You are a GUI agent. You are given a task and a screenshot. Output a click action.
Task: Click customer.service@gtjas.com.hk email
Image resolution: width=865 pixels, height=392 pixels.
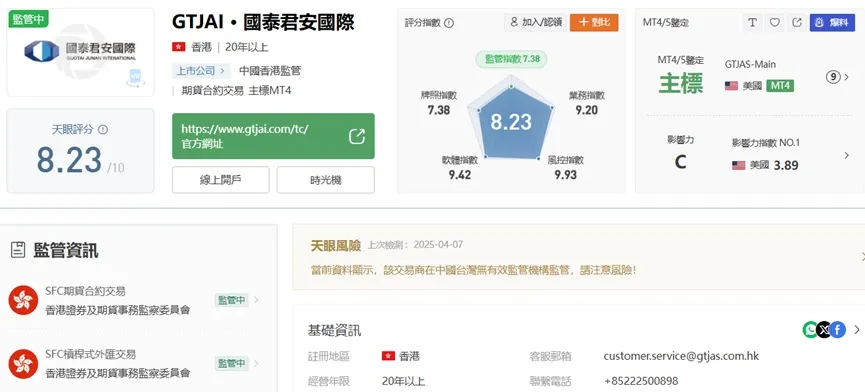pyautogui.click(x=681, y=356)
